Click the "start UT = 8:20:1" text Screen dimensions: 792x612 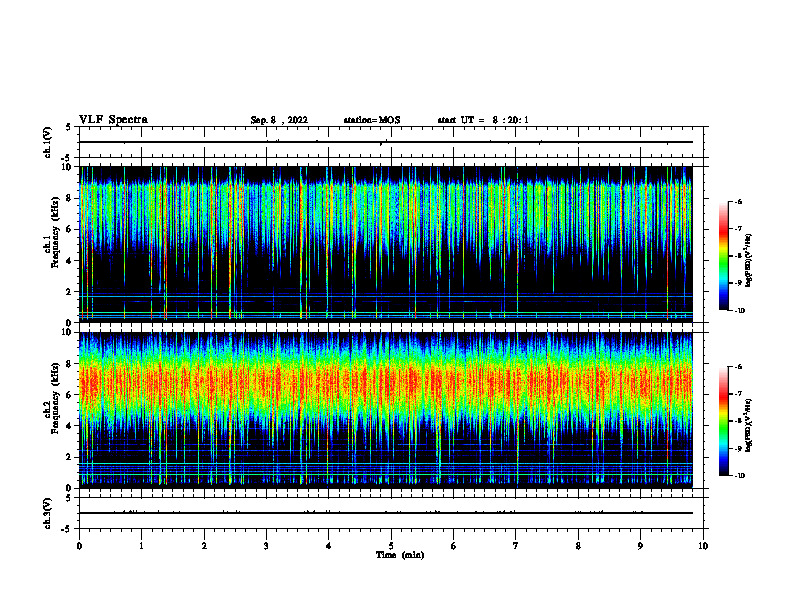coord(483,120)
